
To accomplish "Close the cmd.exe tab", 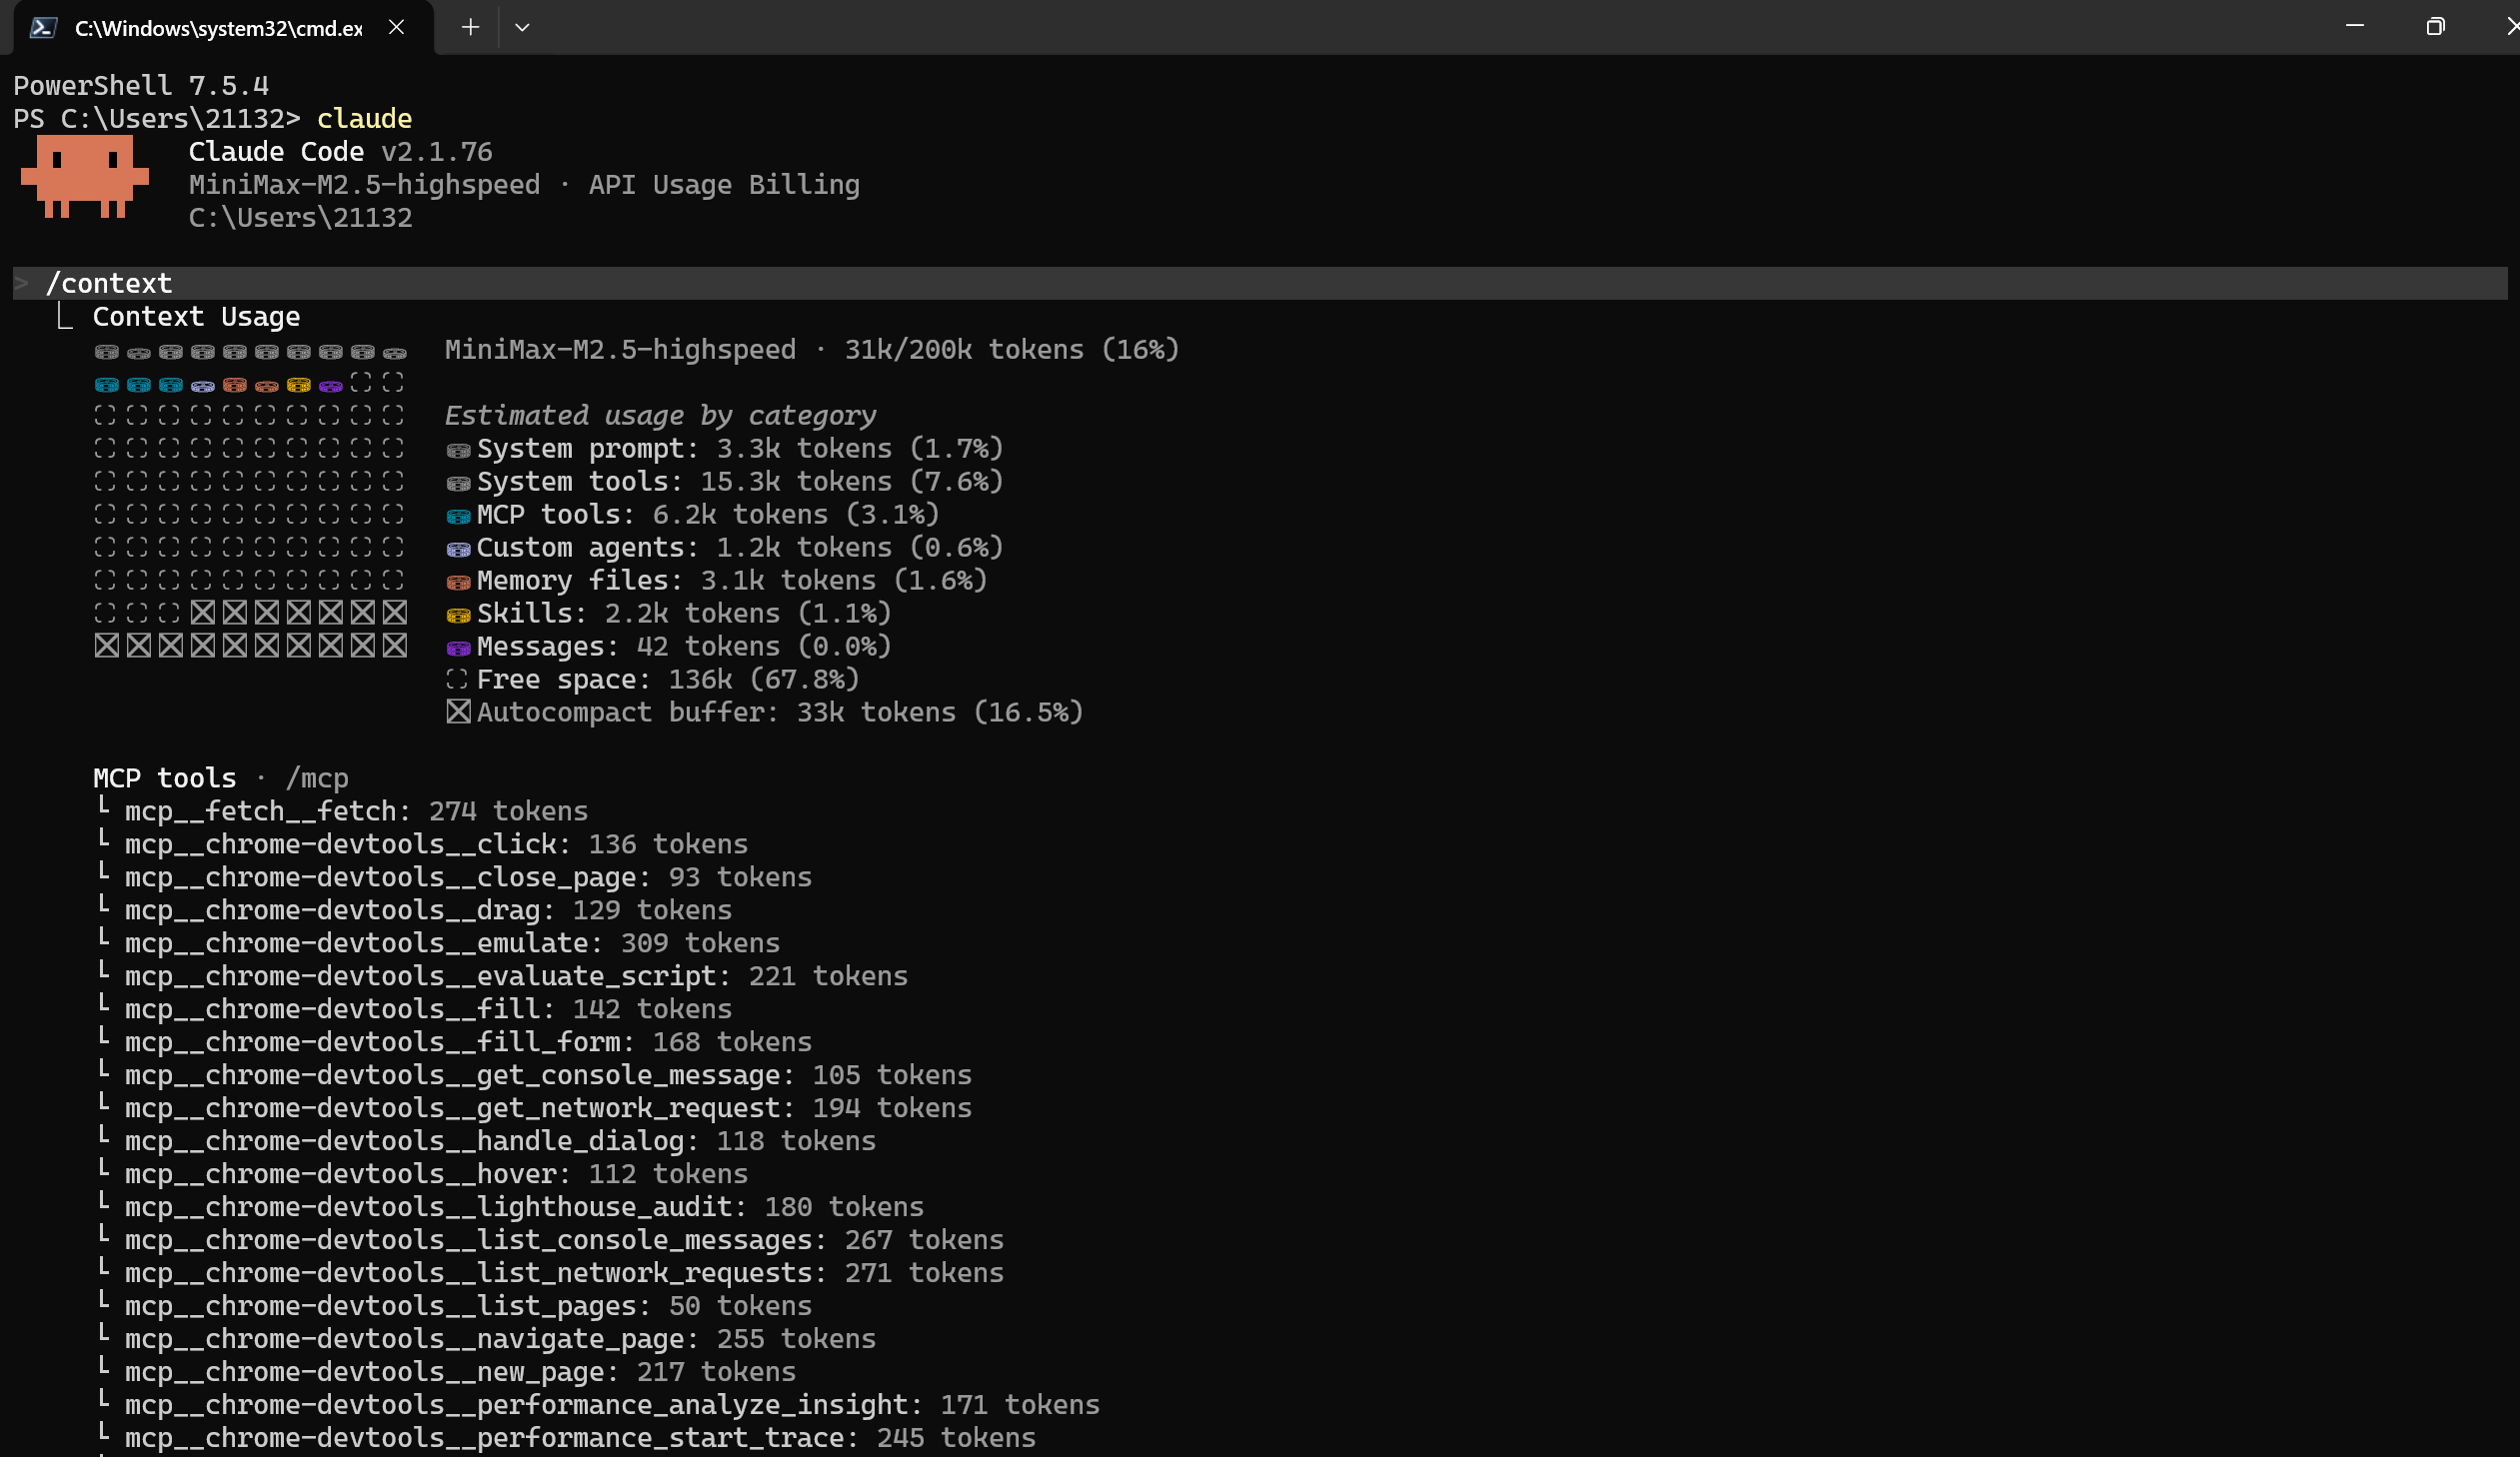I will (396, 27).
